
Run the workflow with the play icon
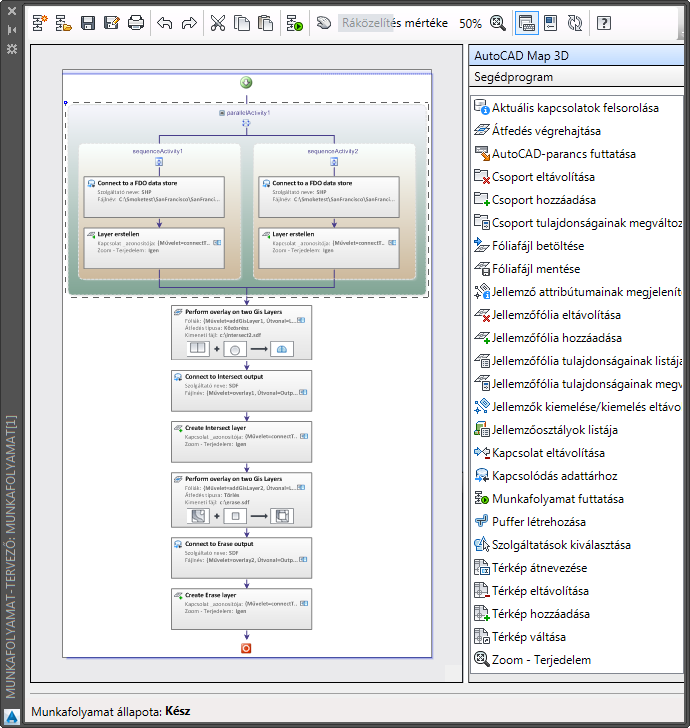click(294, 23)
